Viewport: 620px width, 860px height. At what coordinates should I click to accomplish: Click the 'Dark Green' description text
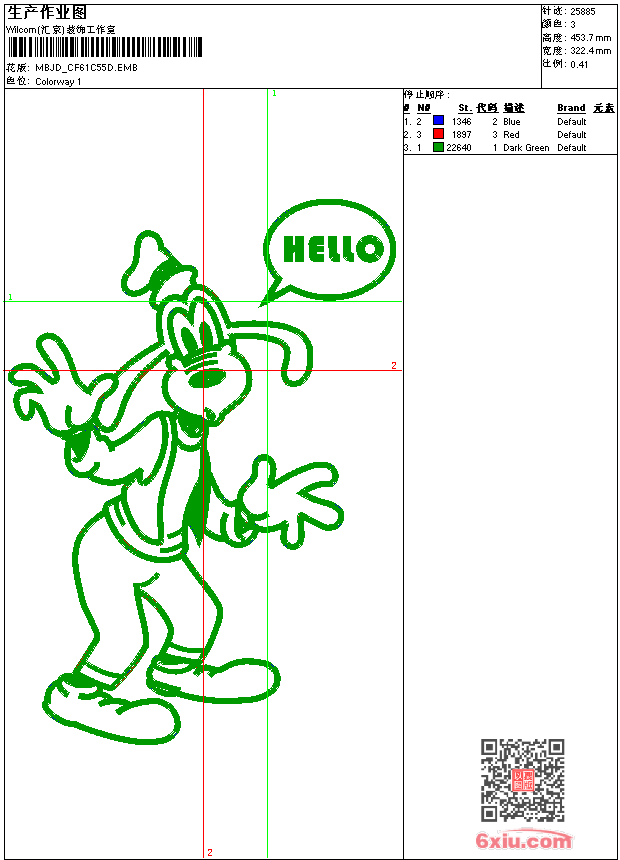[x=526, y=148]
